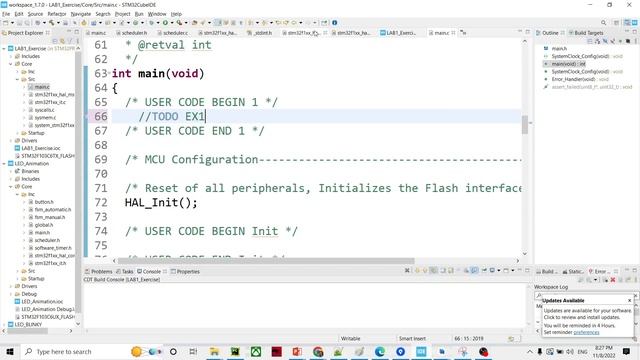Image resolution: width=640 pixels, height=360 pixels.
Task: Open the Project menu
Action: click(x=122, y=14)
